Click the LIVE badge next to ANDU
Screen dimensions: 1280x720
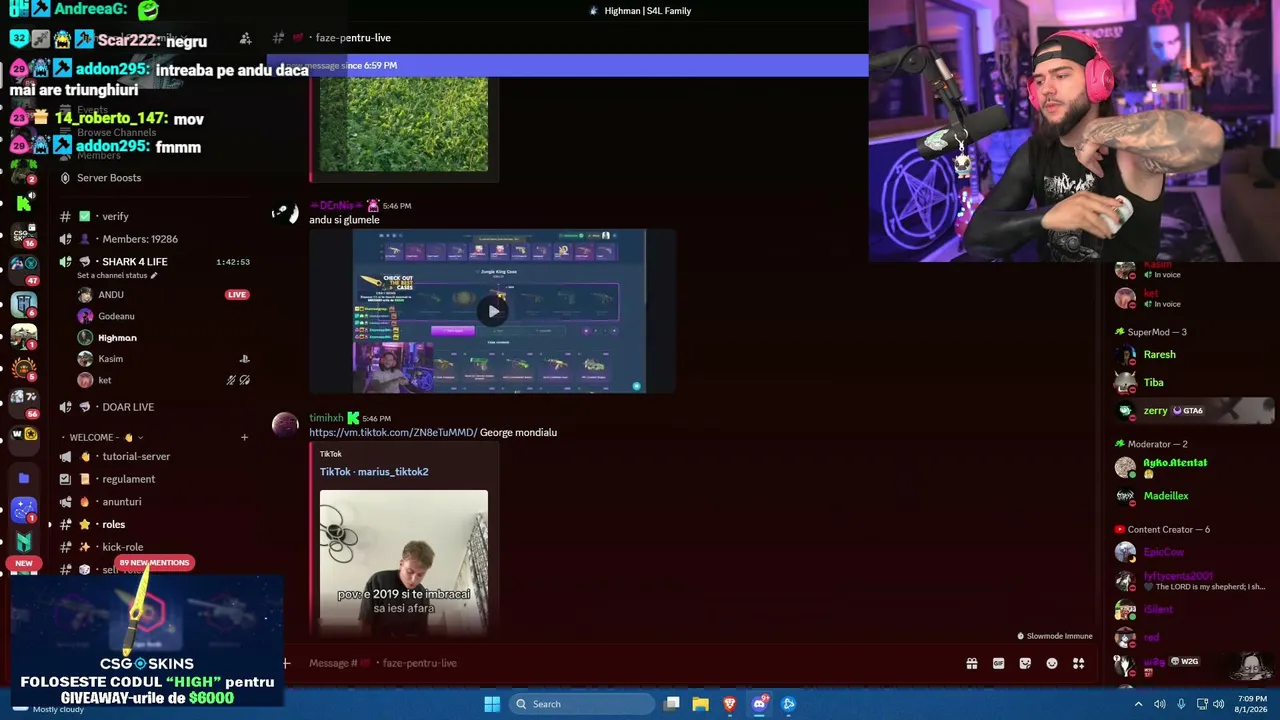click(x=237, y=295)
